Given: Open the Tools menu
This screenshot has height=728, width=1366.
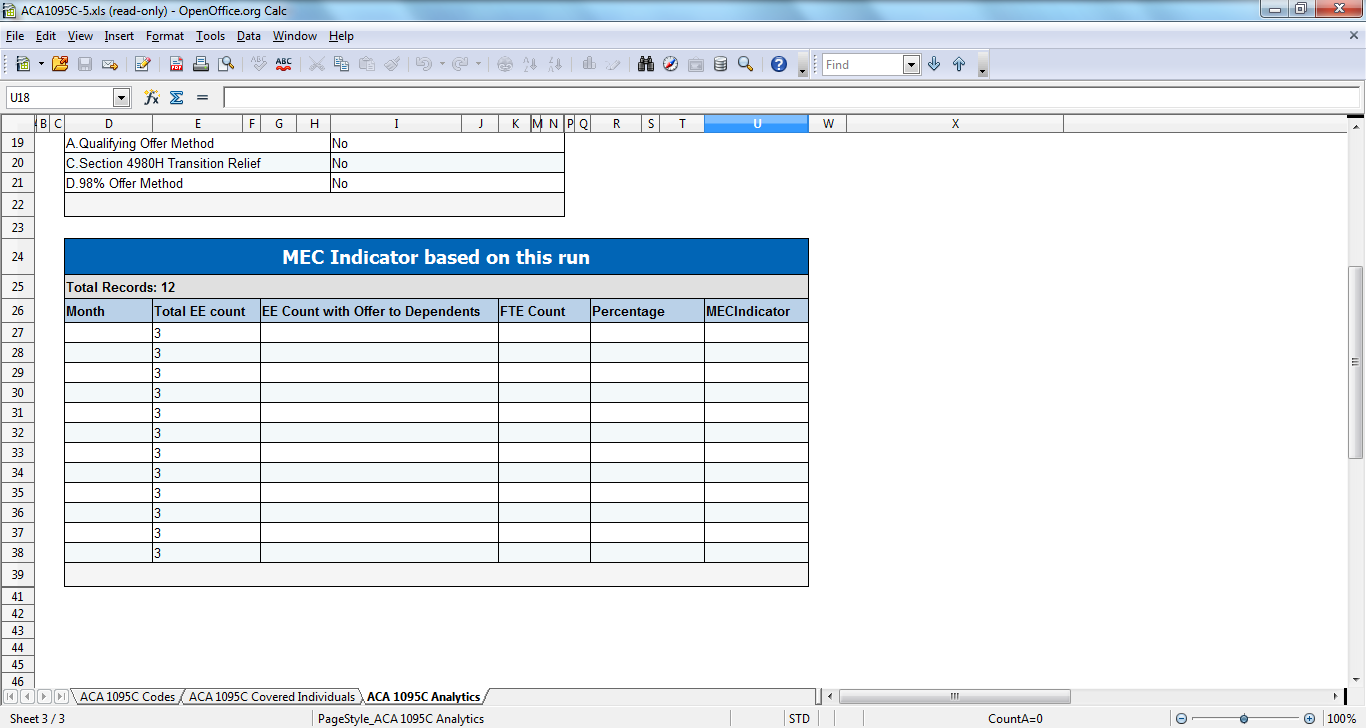Looking at the screenshot, I should 210,36.
